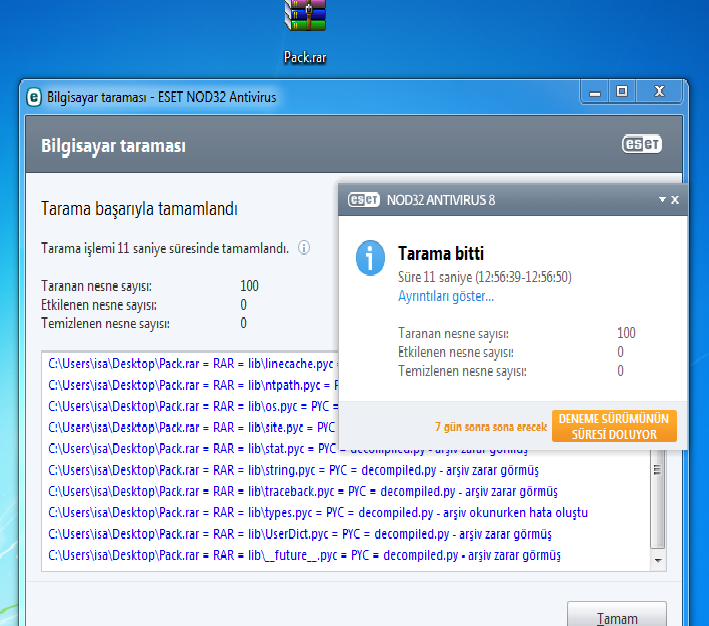
Task: Select the log row for lib\traceback.pyc
Action: pos(303,491)
